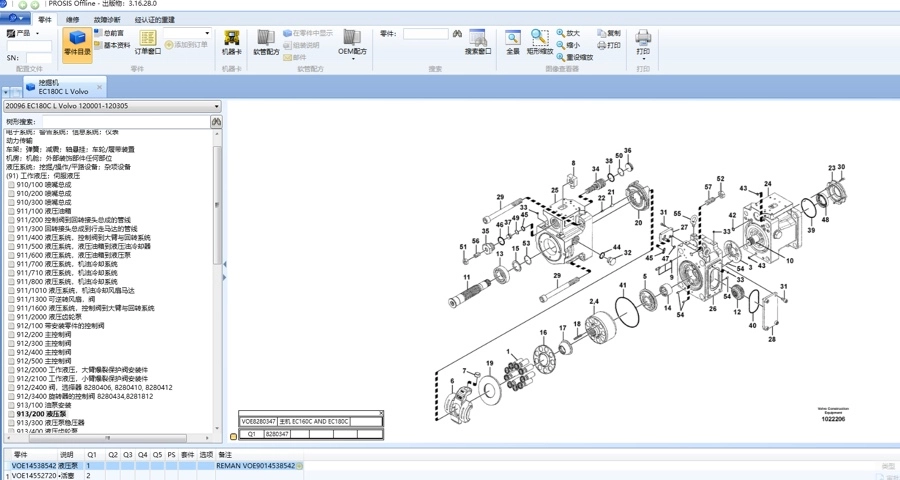
Task: Open the 机器卡 machine card
Action: point(232,43)
